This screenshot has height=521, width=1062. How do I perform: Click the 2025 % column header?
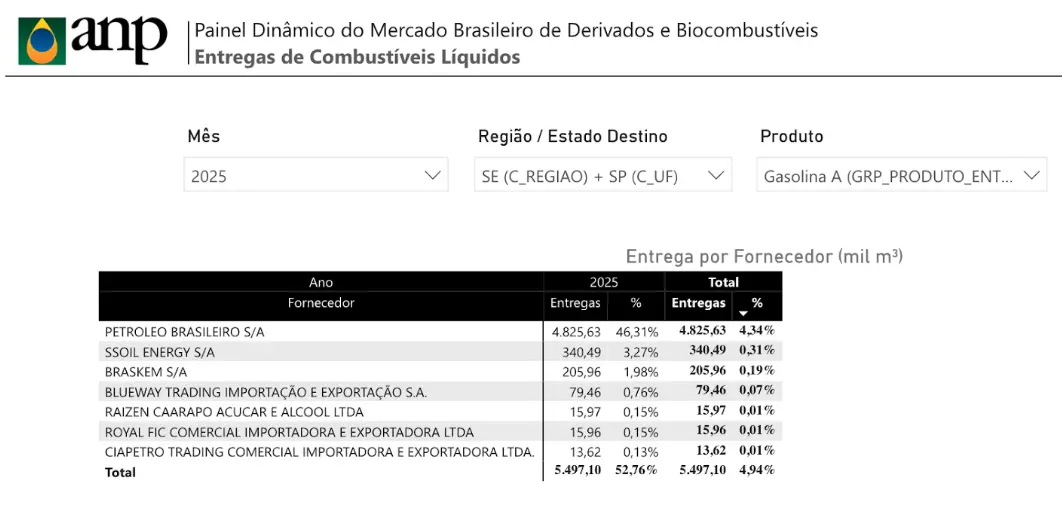(636, 303)
